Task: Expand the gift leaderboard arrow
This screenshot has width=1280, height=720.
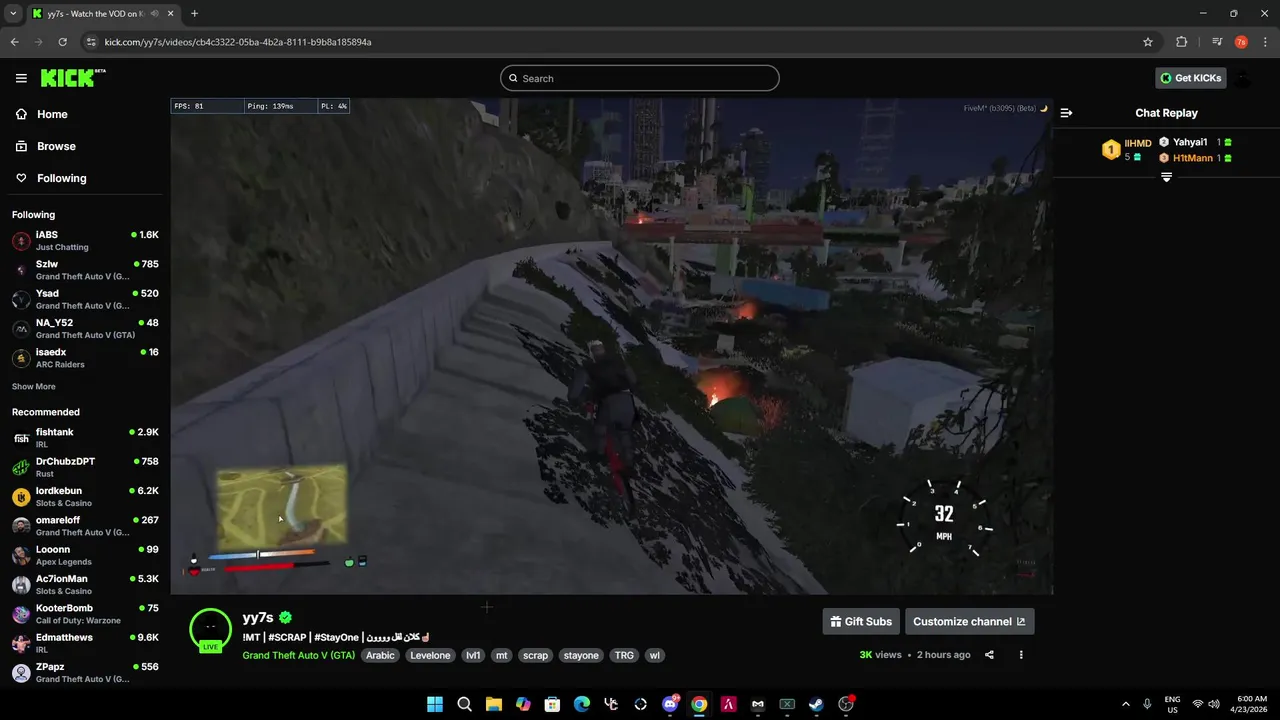Action: (1166, 177)
